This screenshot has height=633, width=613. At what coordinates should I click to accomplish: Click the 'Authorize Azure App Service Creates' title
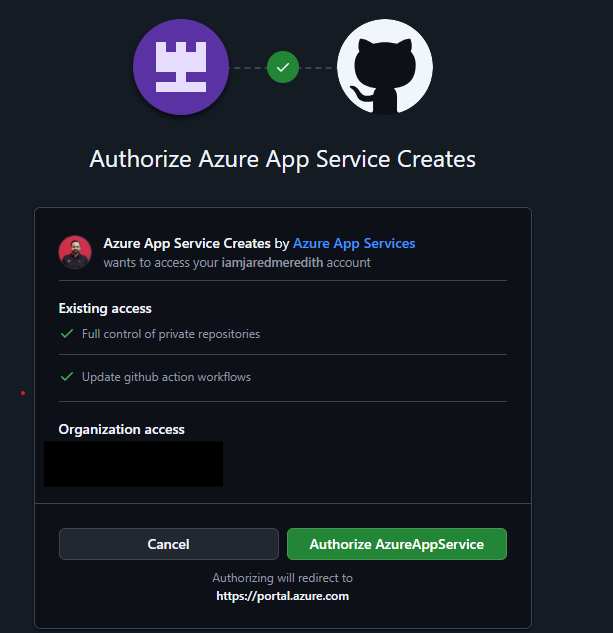point(282,159)
